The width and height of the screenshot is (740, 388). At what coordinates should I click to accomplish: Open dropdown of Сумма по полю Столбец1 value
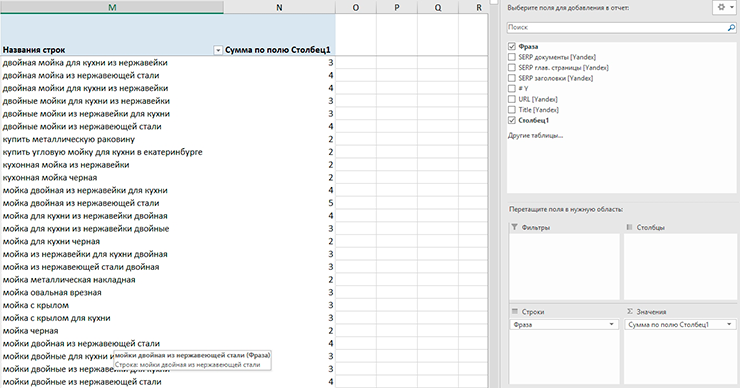[x=729, y=325]
